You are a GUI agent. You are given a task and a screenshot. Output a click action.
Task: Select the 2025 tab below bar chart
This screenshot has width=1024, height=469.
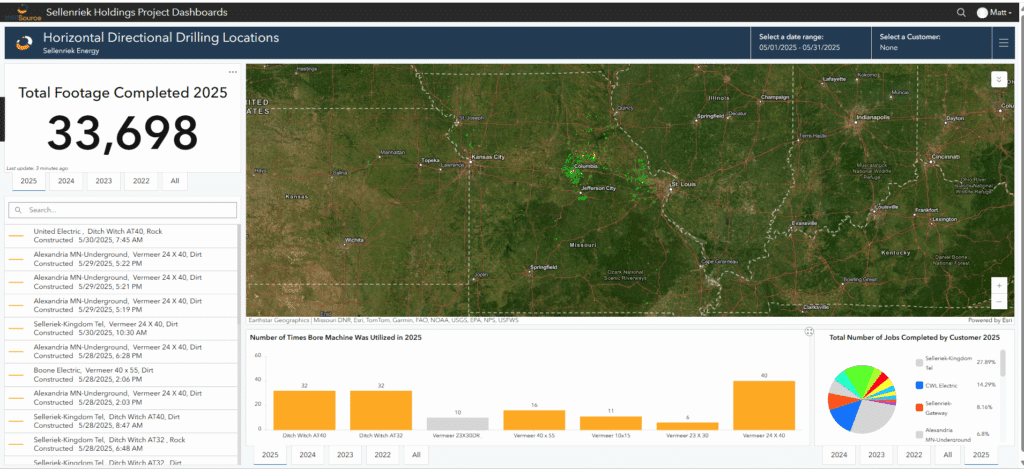click(270, 455)
